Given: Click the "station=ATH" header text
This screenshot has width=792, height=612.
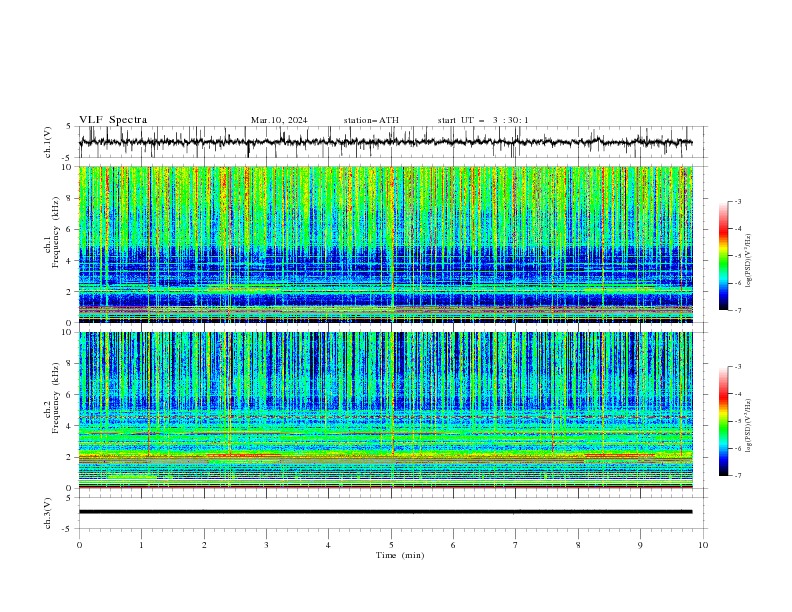Looking at the screenshot, I should point(371,120).
